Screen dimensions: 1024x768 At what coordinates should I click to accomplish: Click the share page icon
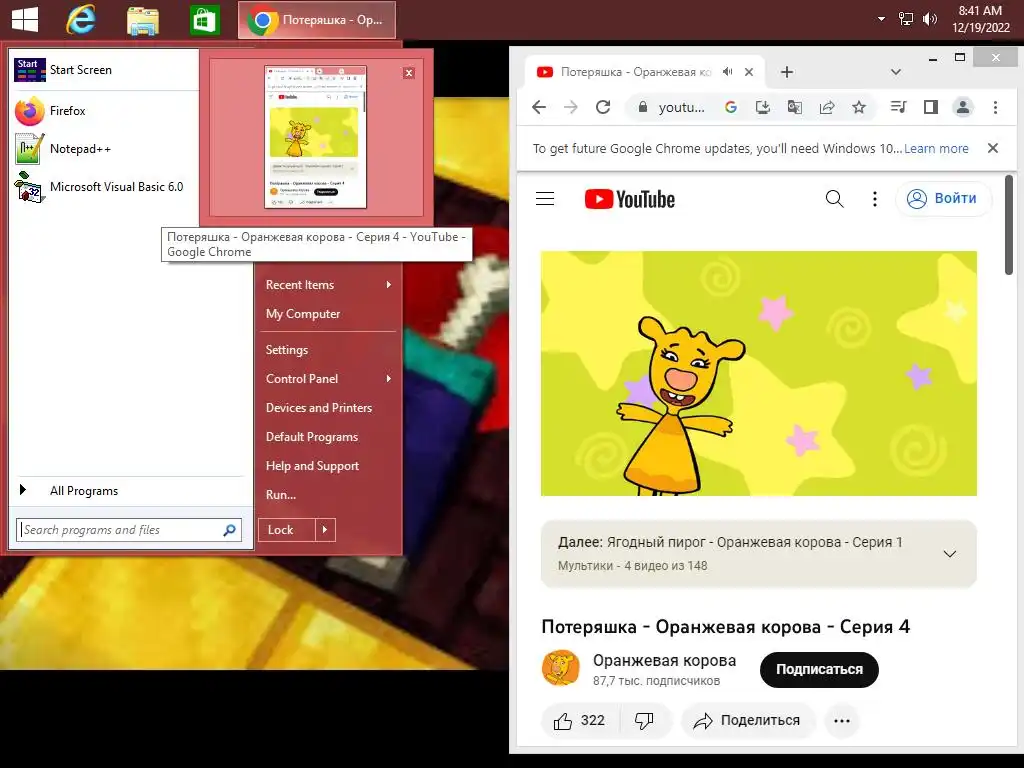point(827,107)
